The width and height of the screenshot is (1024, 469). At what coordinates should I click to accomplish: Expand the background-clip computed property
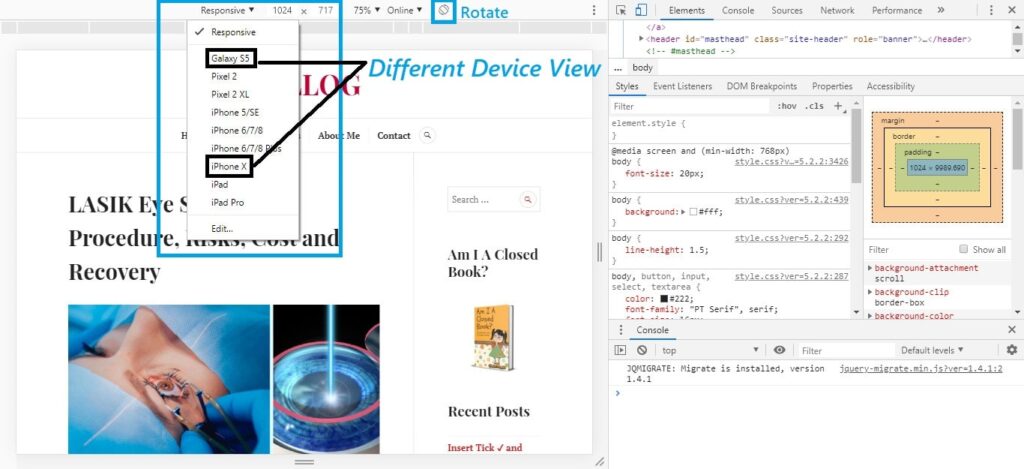tap(870, 292)
